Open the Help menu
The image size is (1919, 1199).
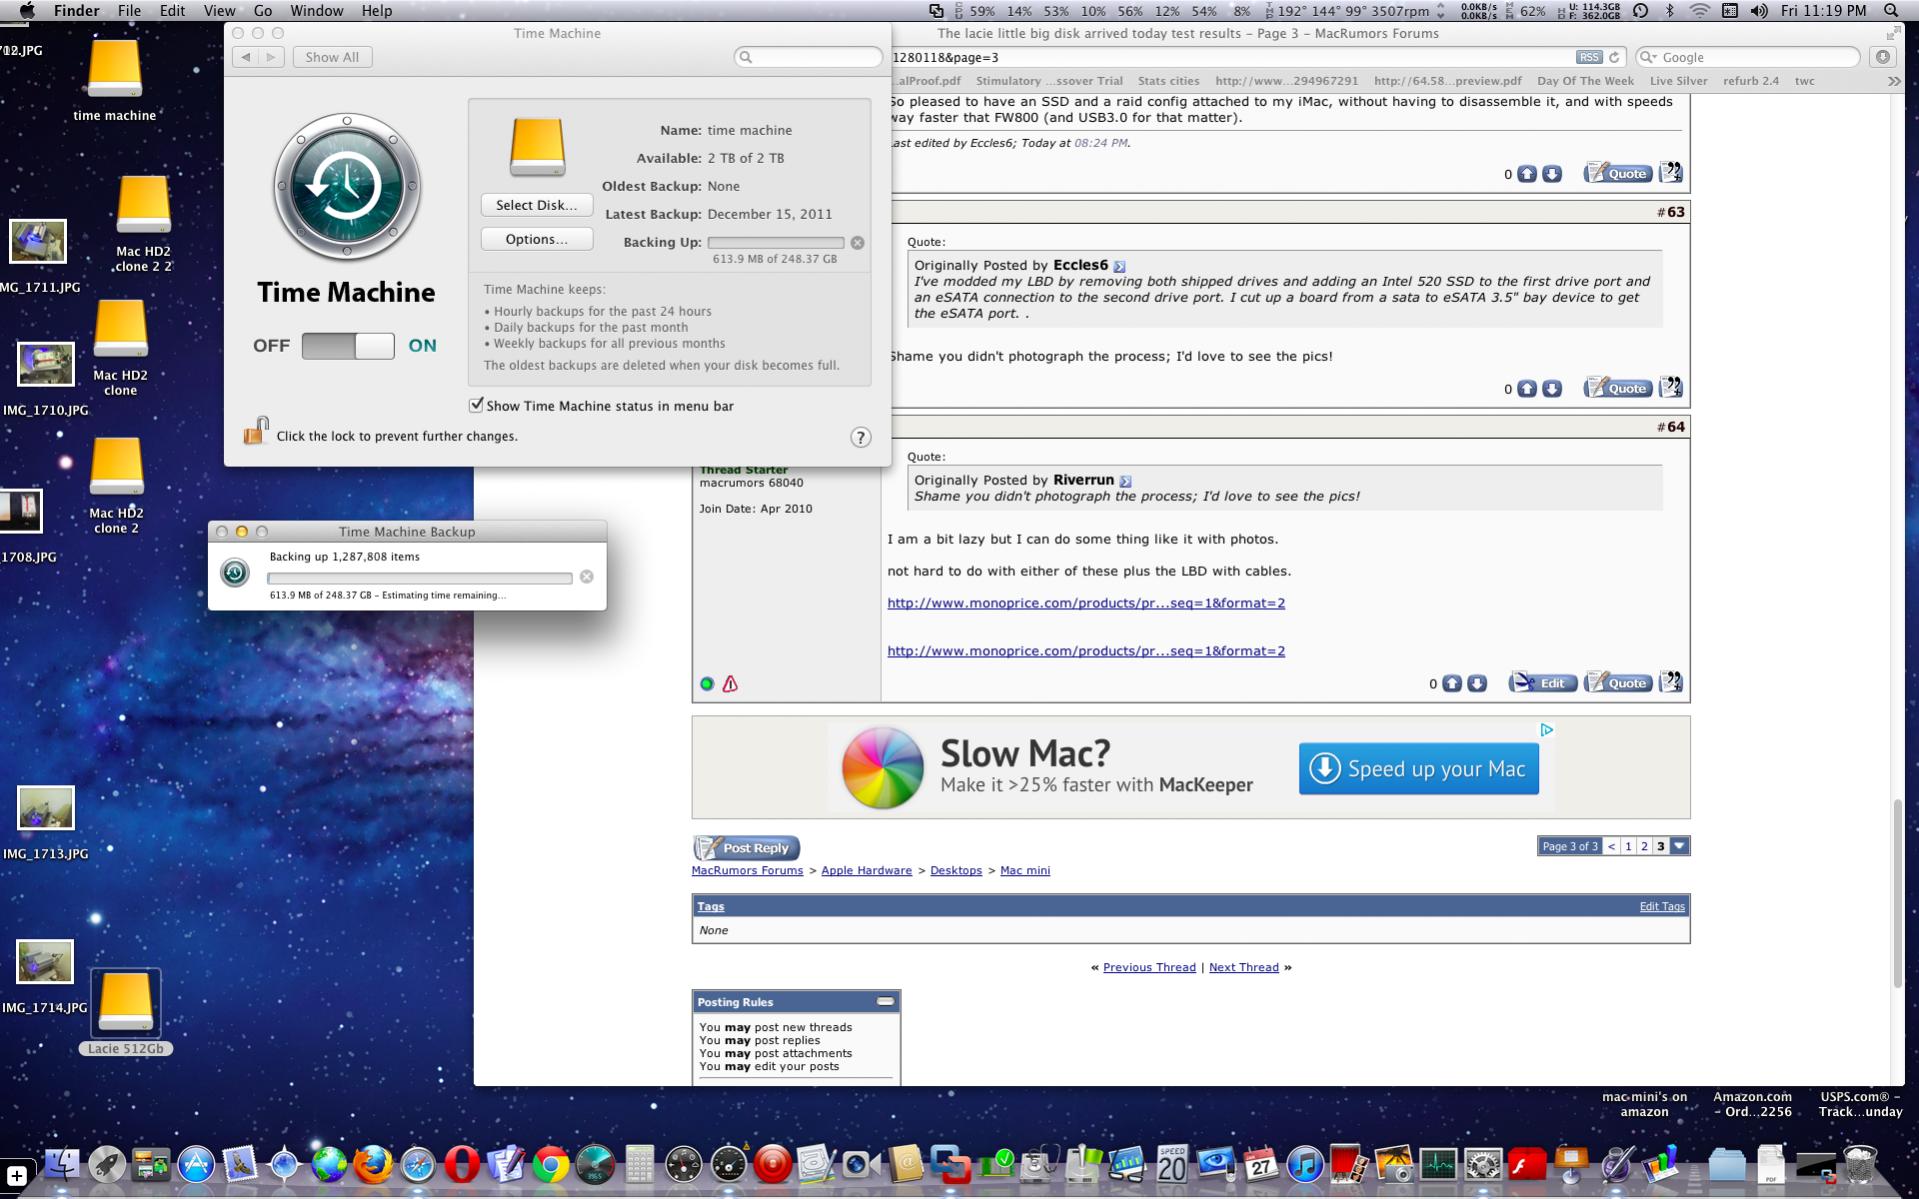[376, 11]
